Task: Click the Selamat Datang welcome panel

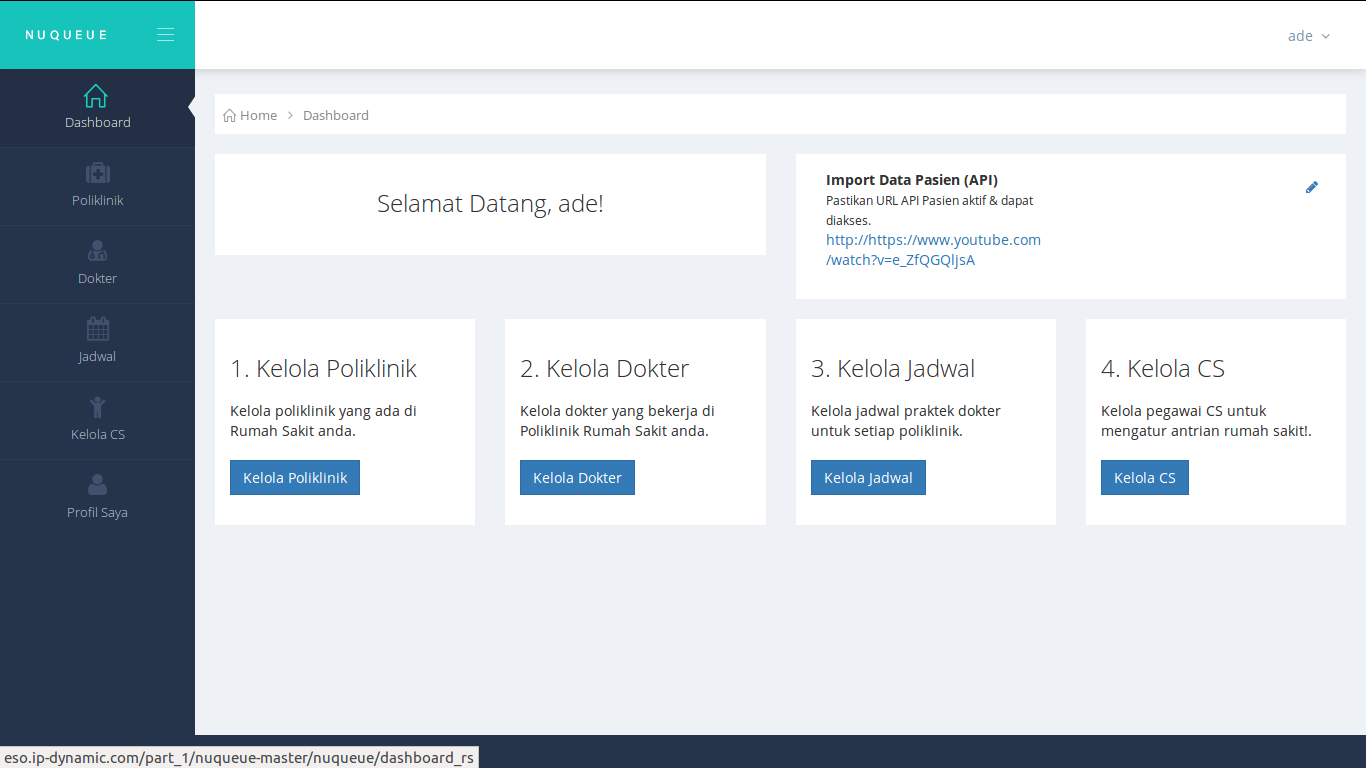Action: [490, 204]
